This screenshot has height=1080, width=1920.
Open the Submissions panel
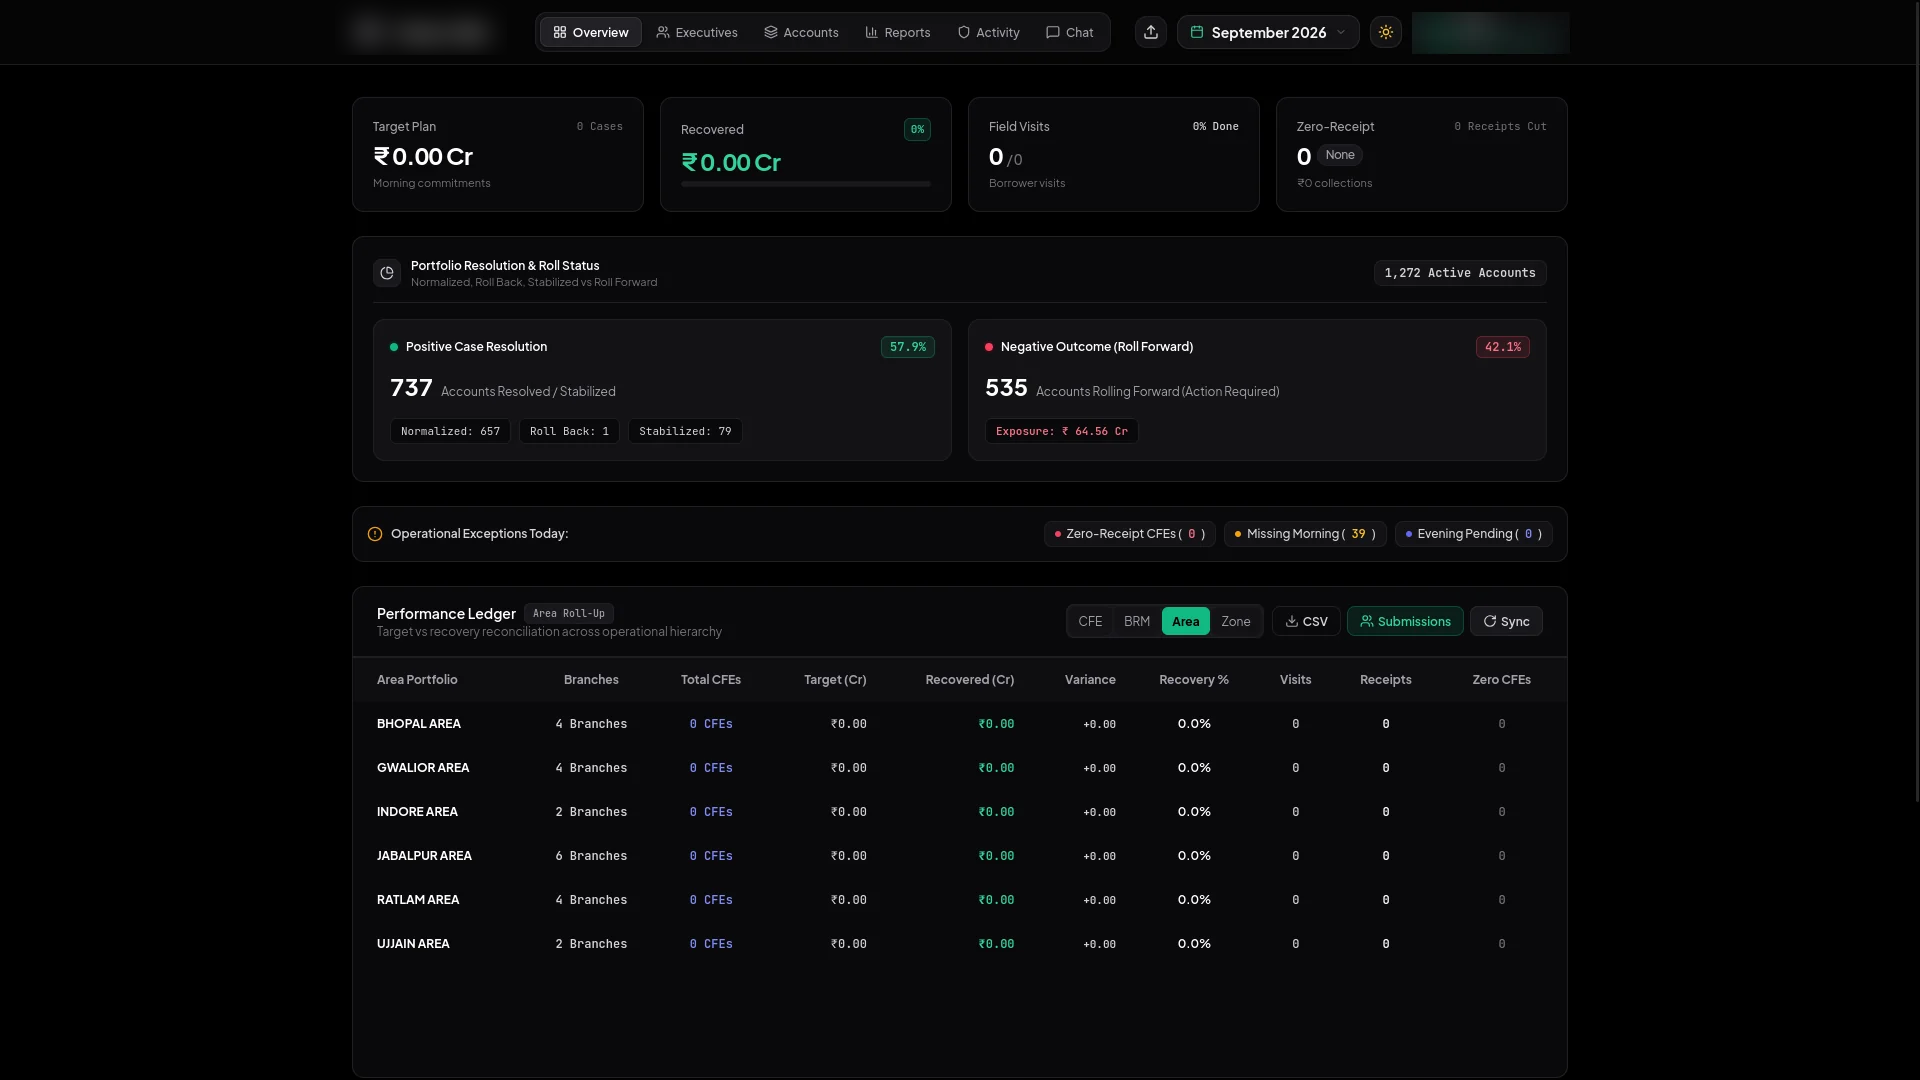pyautogui.click(x=1405, y=621)
